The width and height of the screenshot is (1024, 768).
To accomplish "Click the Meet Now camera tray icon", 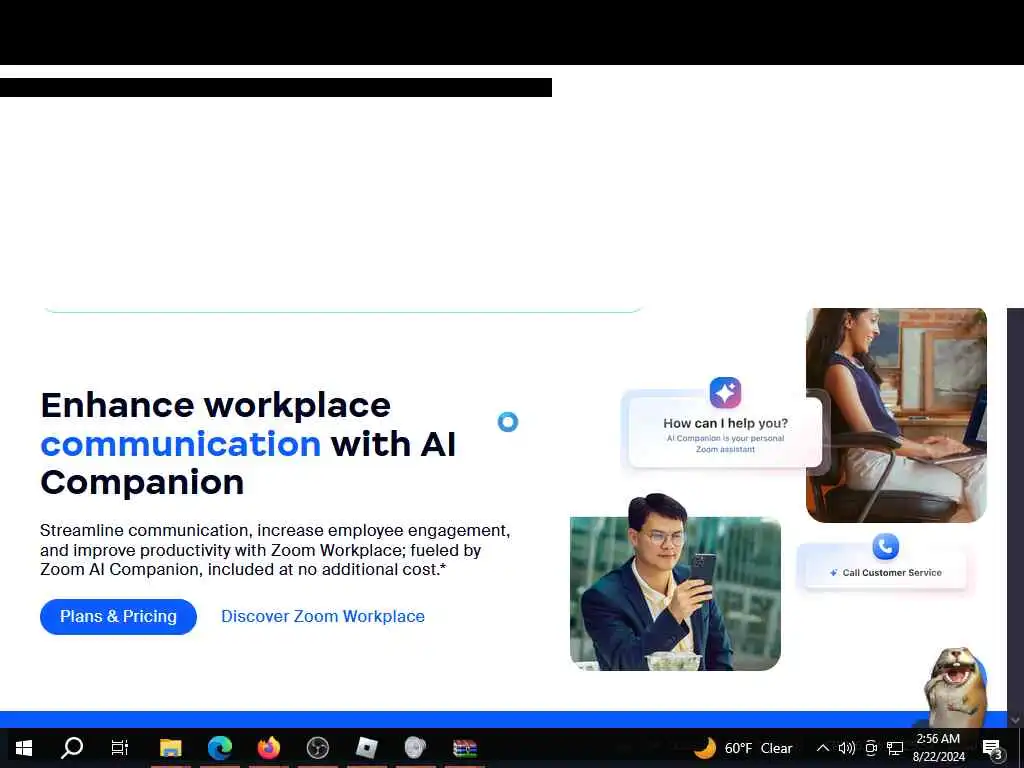I will point(871,748).
